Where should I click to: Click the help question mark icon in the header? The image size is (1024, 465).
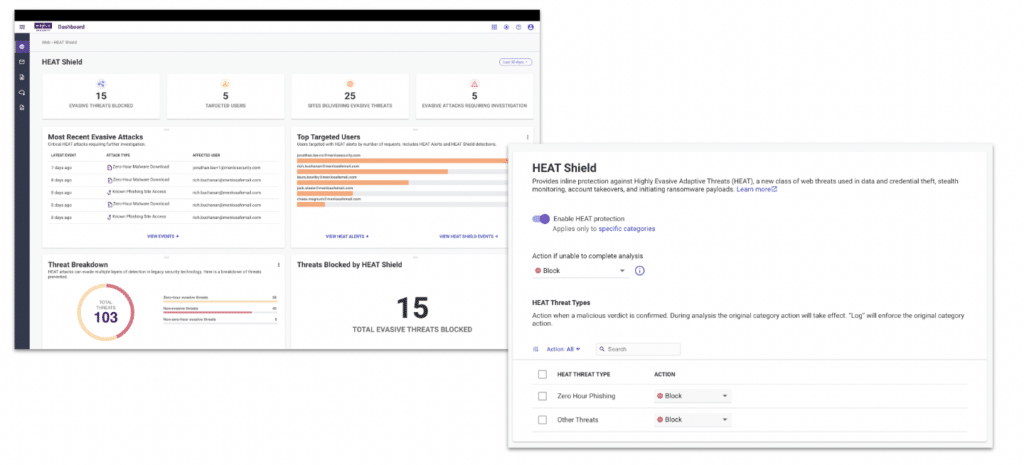(x=518, y=26)
